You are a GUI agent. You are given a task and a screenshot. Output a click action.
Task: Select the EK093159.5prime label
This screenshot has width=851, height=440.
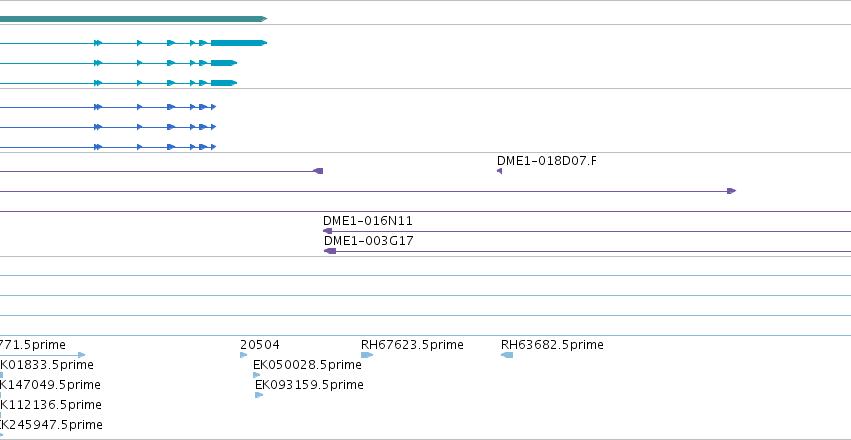(309, 385)
